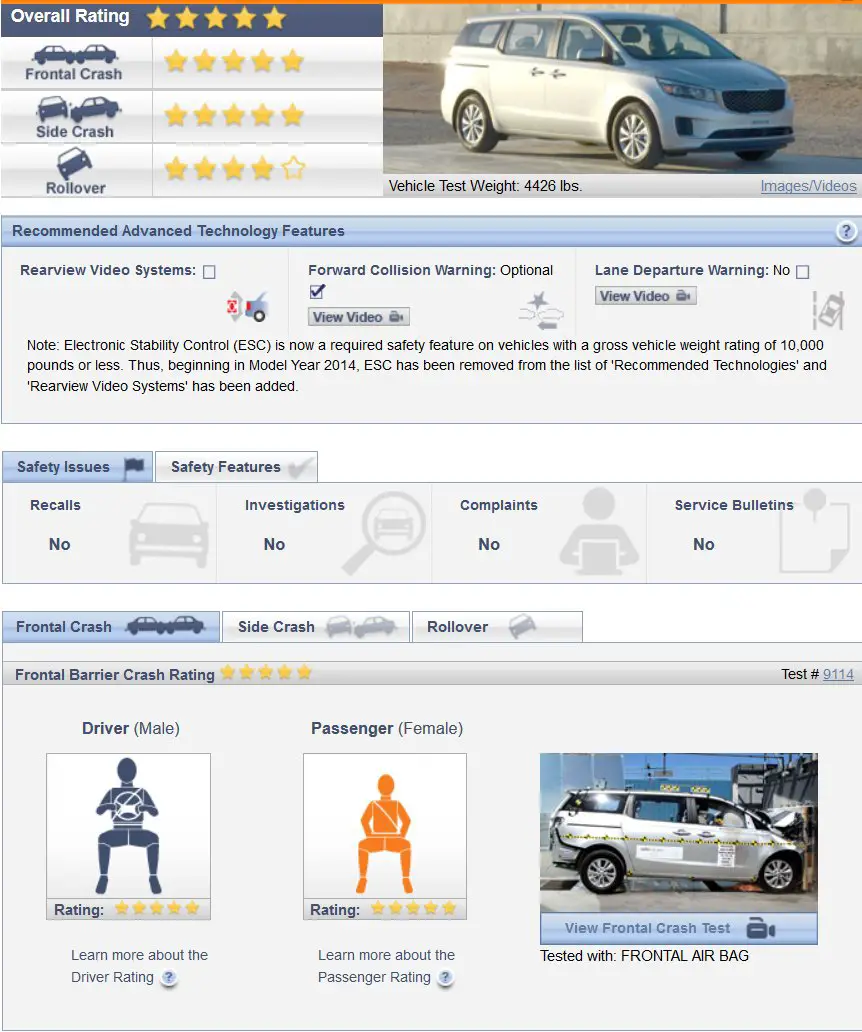Select the Rollover tab
The height and width of the screenshot is (1032, 862).
497,627
